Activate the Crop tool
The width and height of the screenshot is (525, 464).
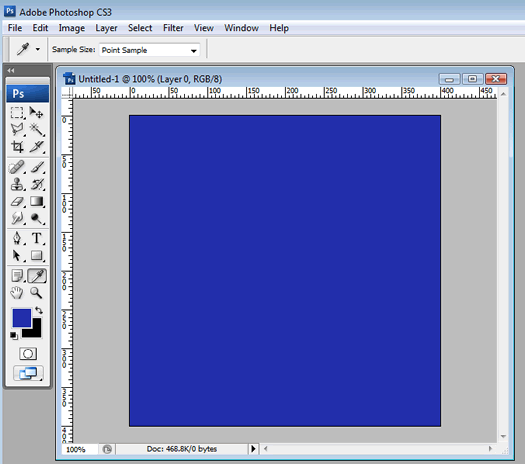[17, 147]
